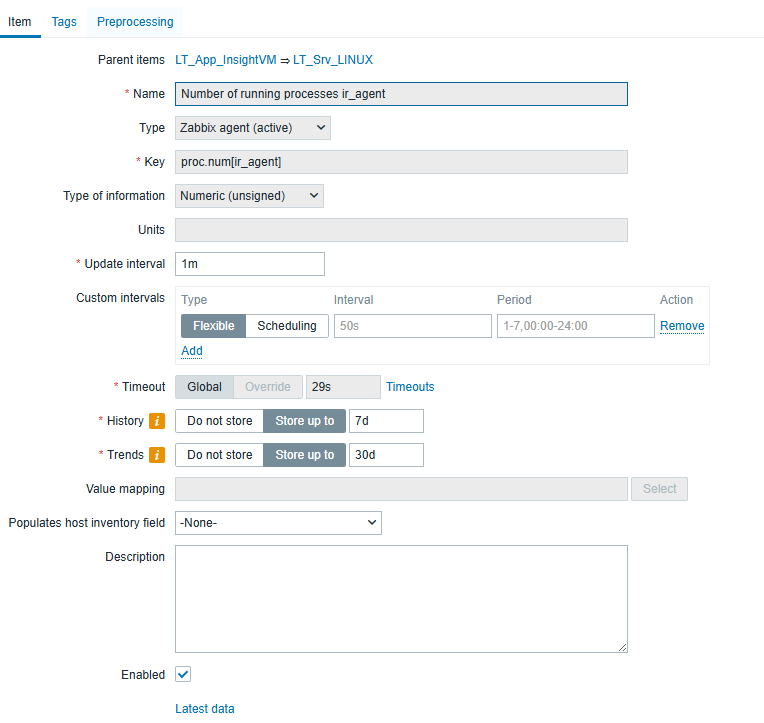Go to Latest data
This screenshot has height=723, width=764.
205,709
